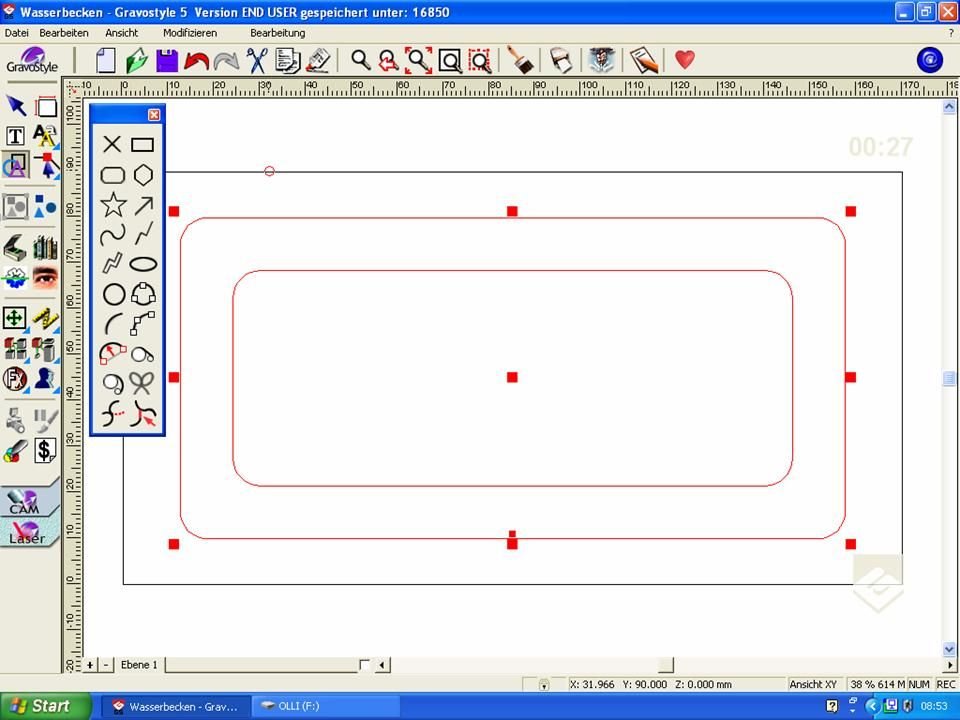Image resolution: width=960 pixels, height=720 pixels.
Task: Cut with the scissors icon
Action: pyautogui.click(x=257, y=61)
